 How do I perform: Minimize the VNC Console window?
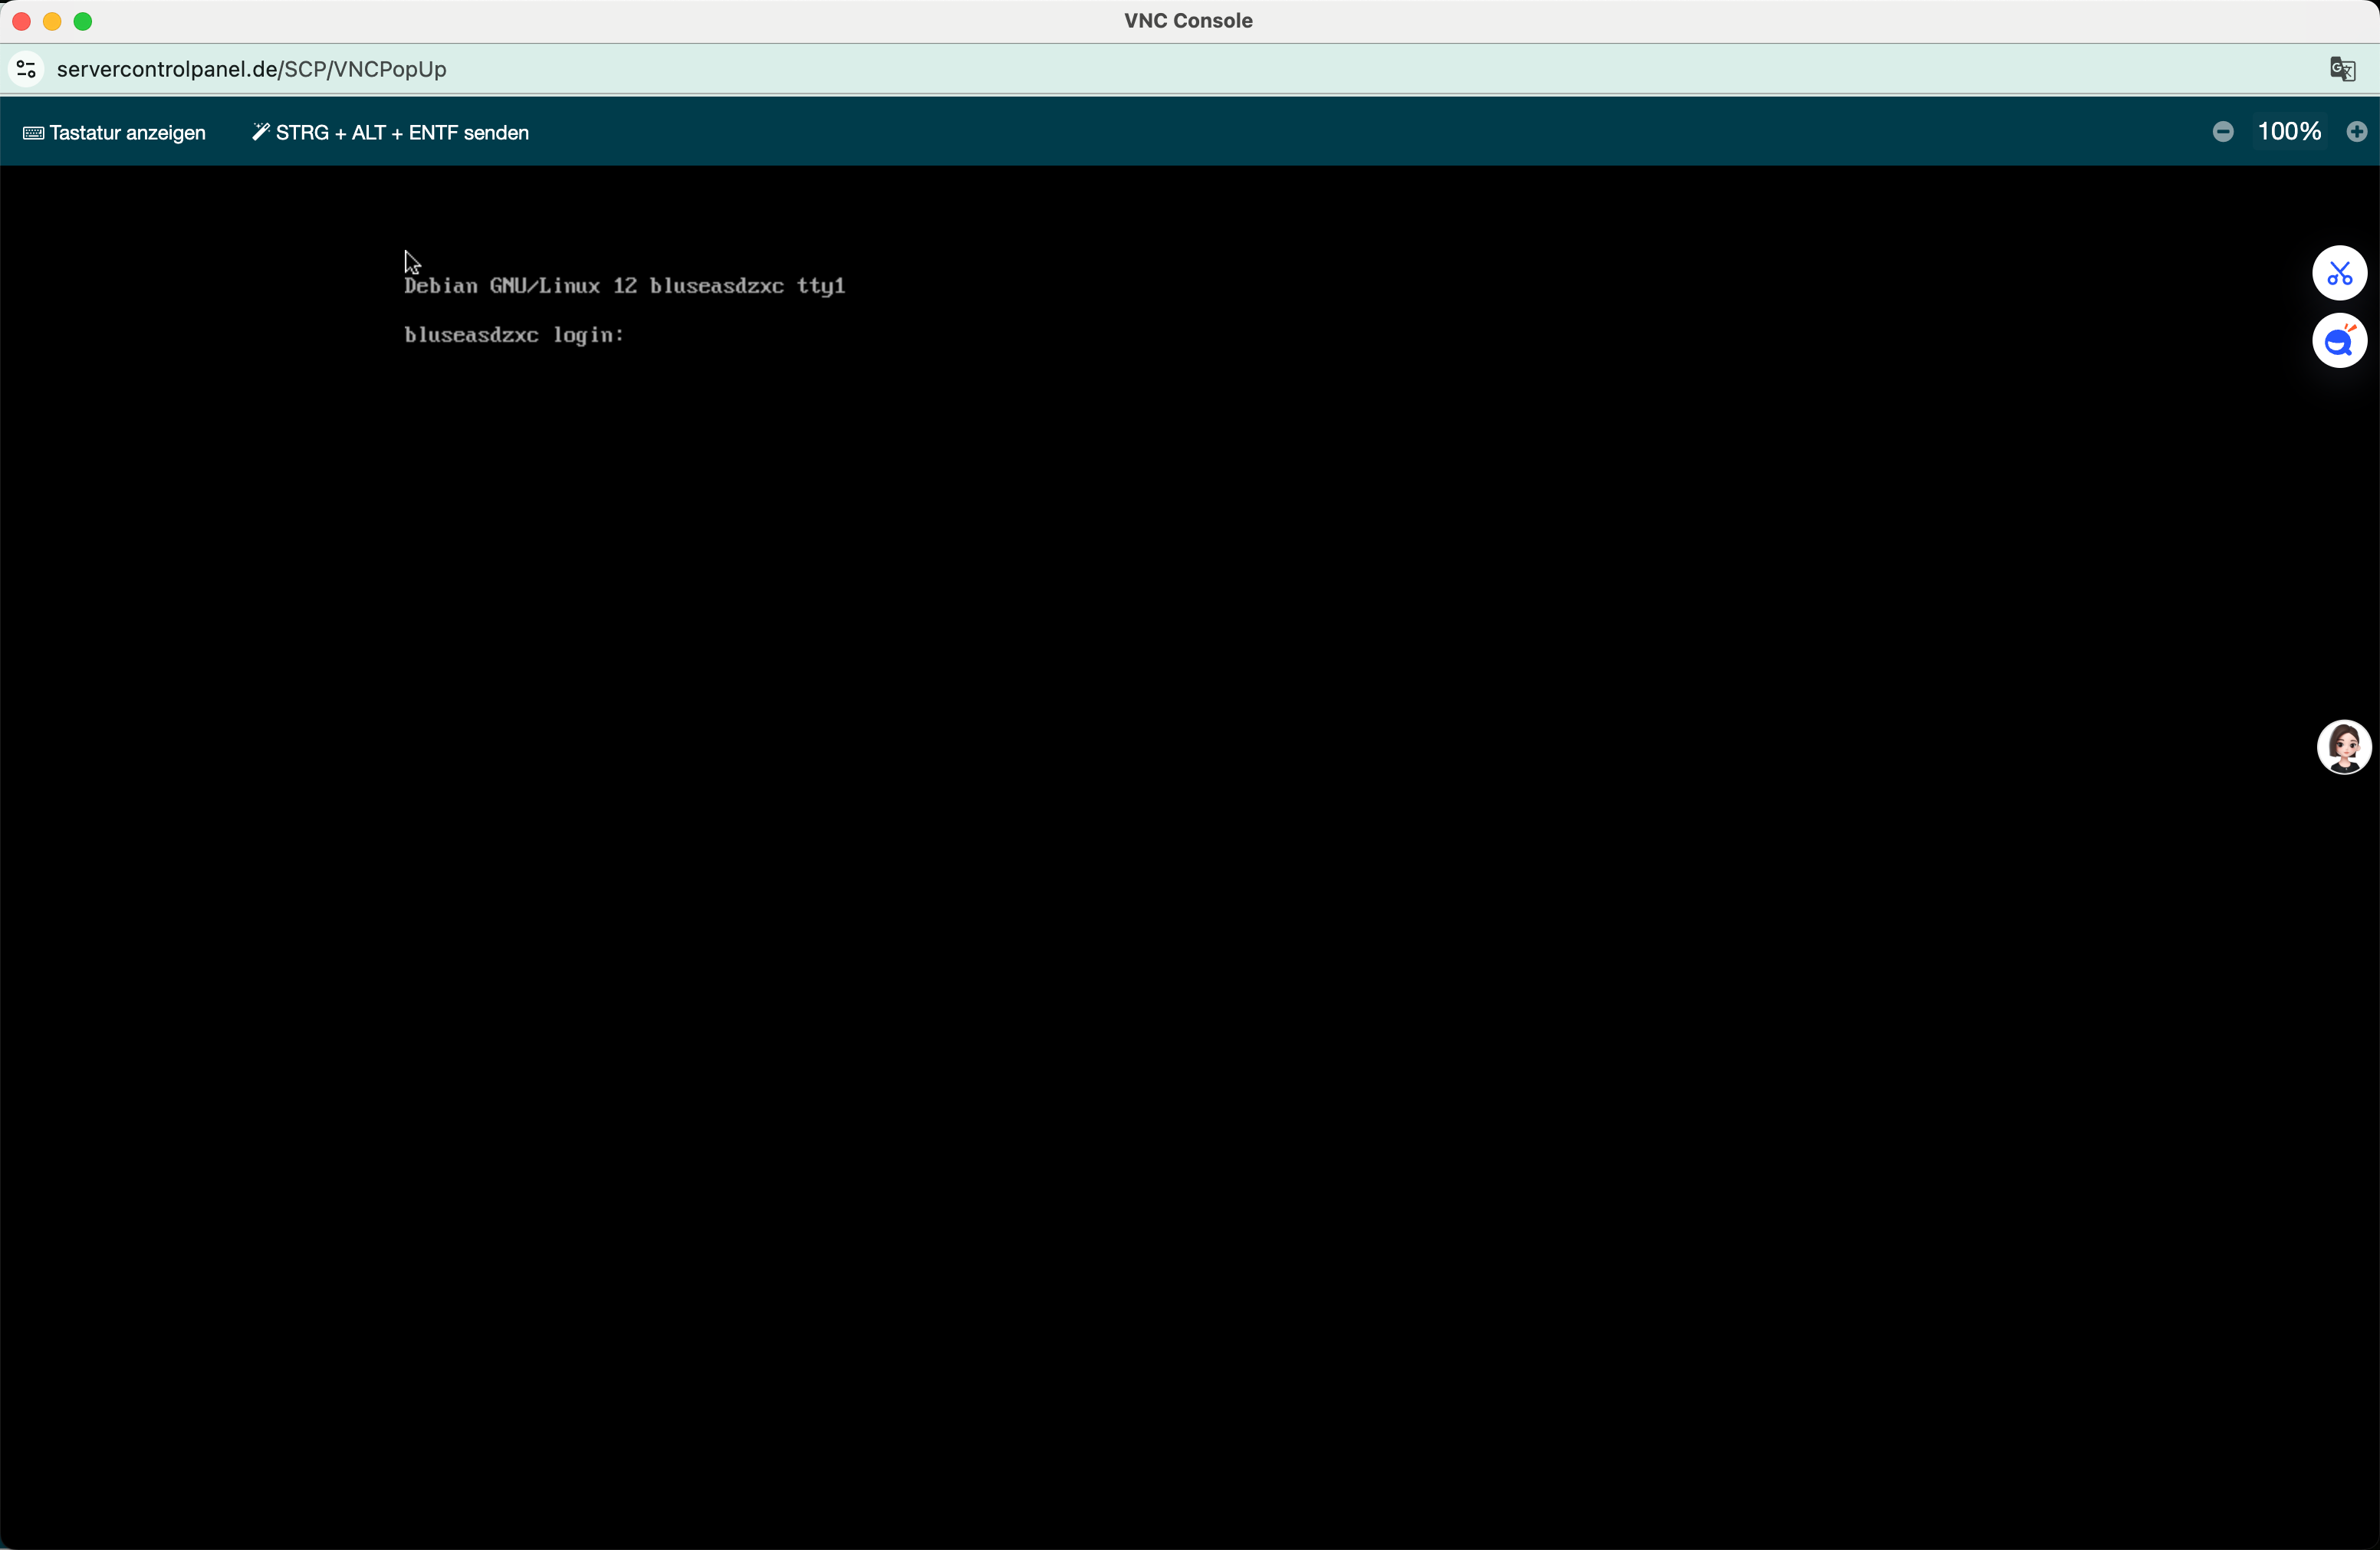coord(52,21)
